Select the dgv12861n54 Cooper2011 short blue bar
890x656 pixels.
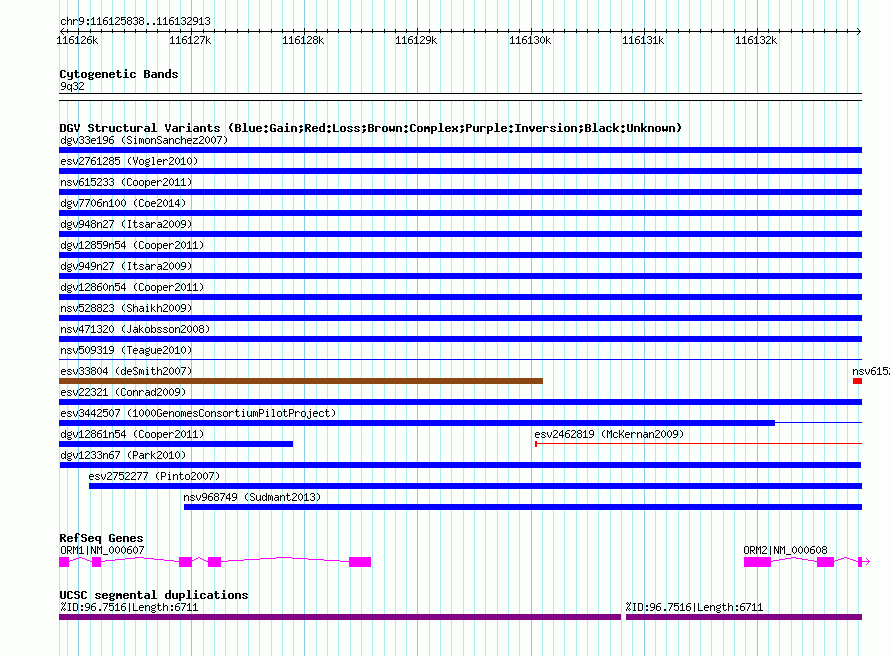(176, 444)
